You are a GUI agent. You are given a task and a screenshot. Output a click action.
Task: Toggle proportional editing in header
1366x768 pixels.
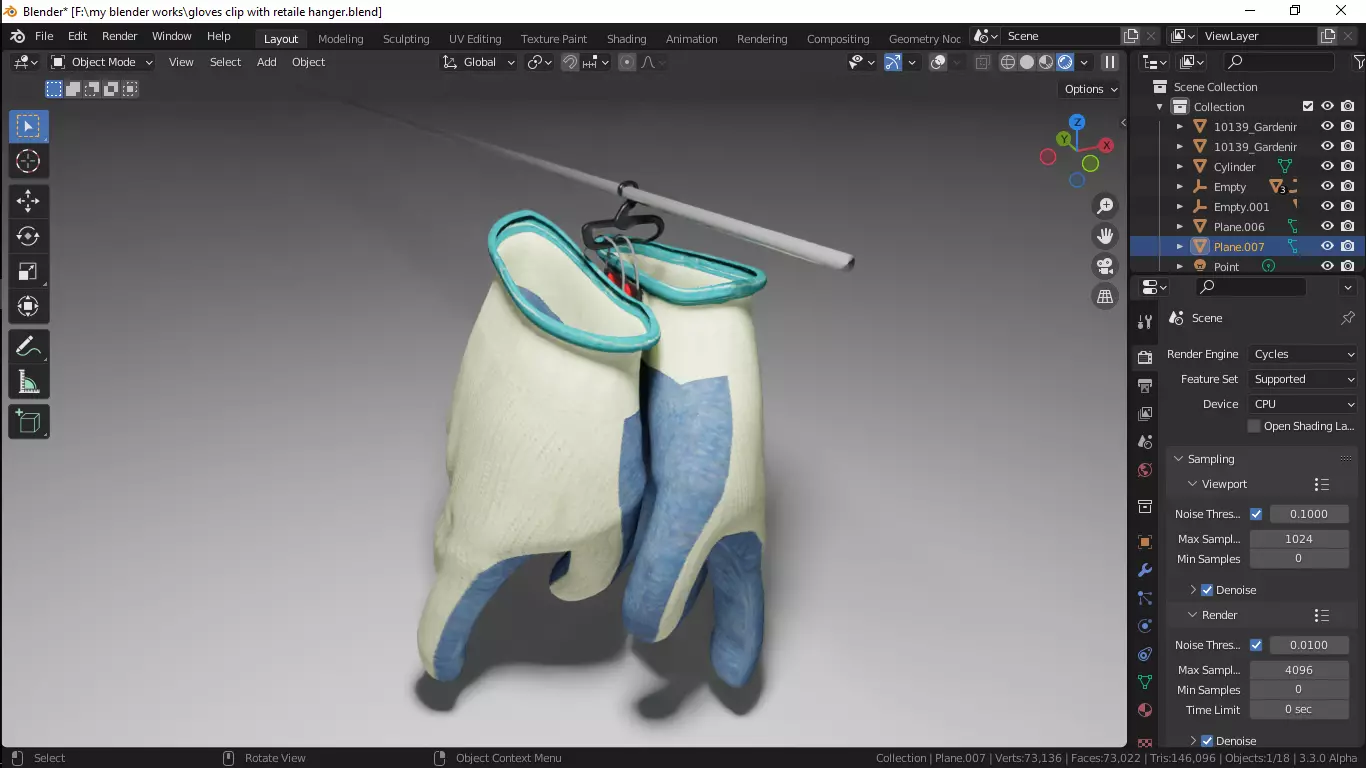(627, 62)
